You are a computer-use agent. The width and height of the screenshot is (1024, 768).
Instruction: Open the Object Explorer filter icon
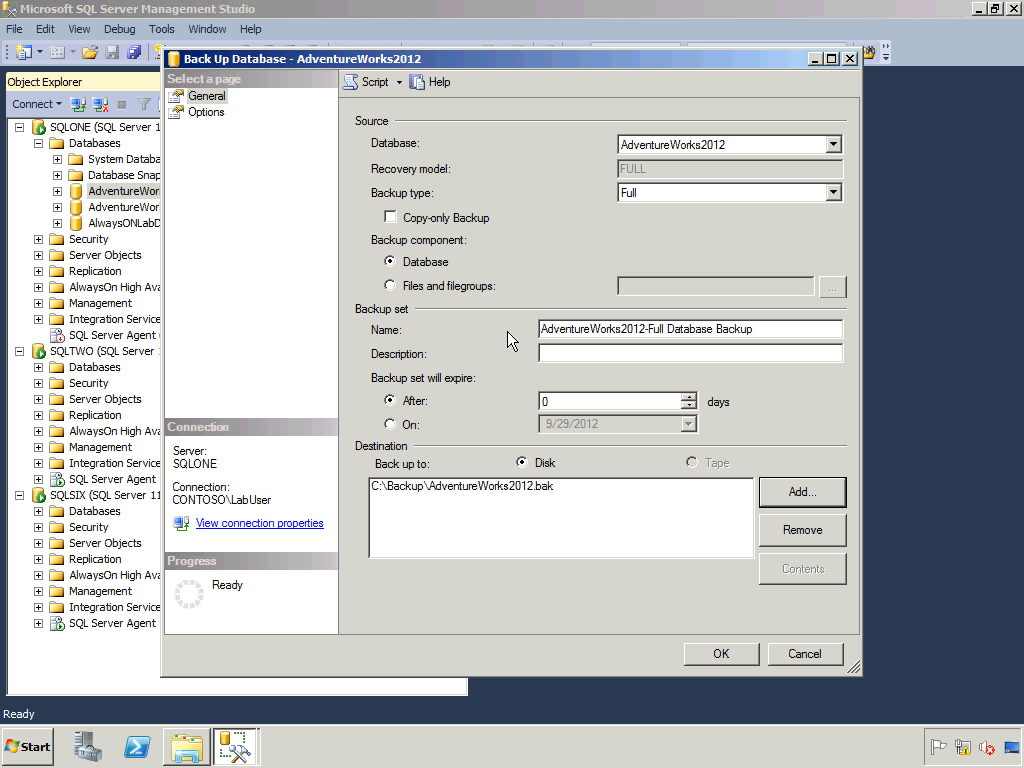pyautogui.click(x=143, y=104)
